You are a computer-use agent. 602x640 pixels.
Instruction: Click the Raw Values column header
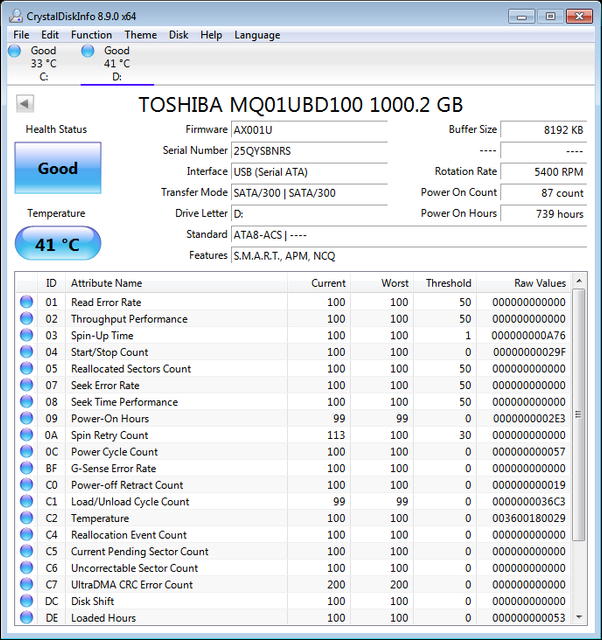524,283
